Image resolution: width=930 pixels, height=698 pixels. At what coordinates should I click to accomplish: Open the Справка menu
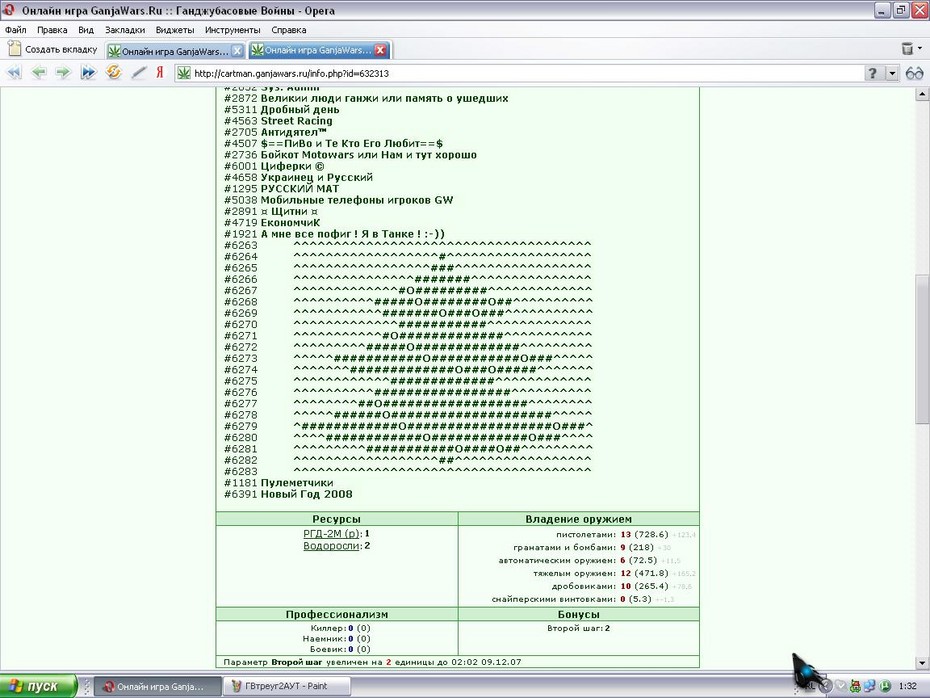pos(289,30)
